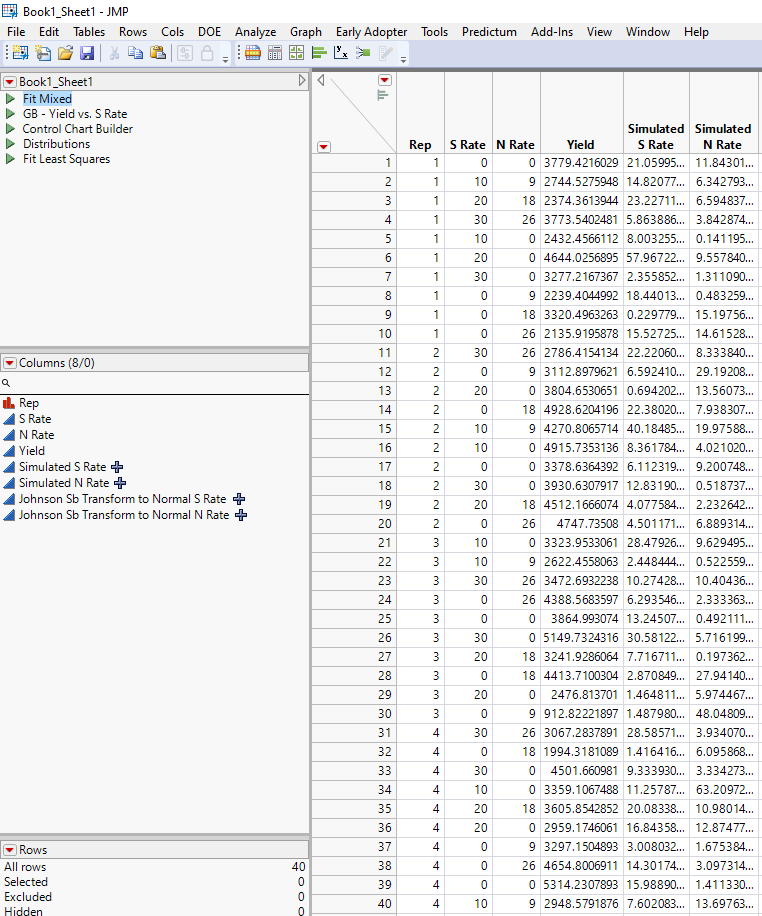This screenshot has width=762, height=916.
Task: Click the Fit Y by X toolbar icon
Action: pos(341,53)
